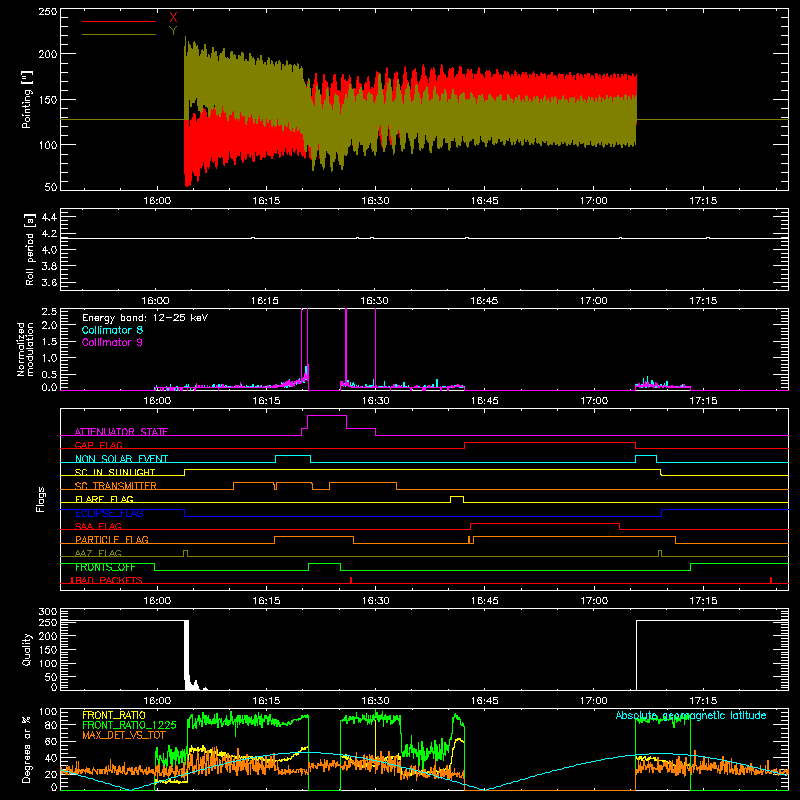Click the 3.6 value on the Roll period axis

[x=49, y=282]
